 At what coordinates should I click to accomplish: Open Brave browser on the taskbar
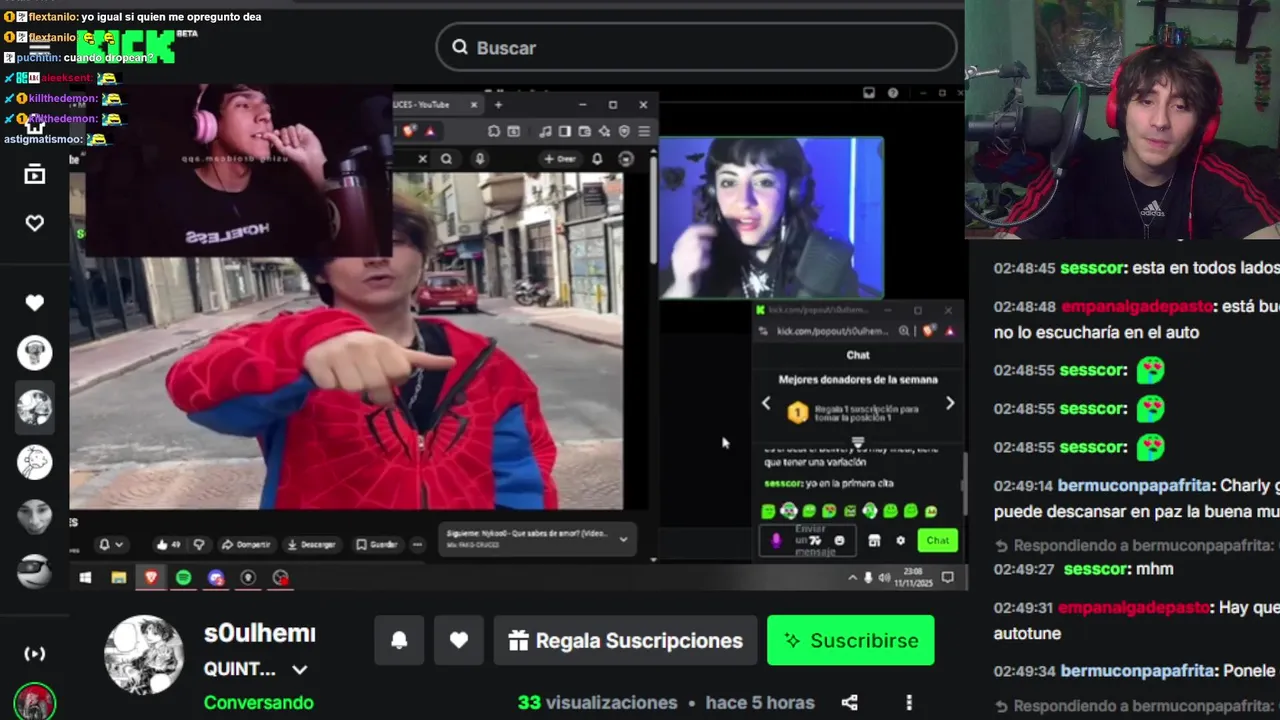coord(151,577)
